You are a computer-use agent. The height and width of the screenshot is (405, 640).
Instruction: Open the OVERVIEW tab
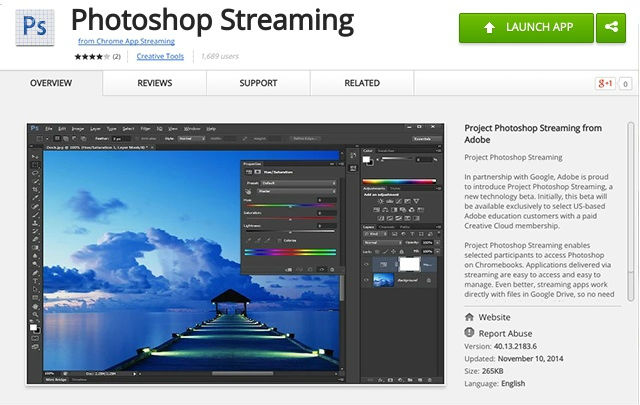tap(51, 83)
